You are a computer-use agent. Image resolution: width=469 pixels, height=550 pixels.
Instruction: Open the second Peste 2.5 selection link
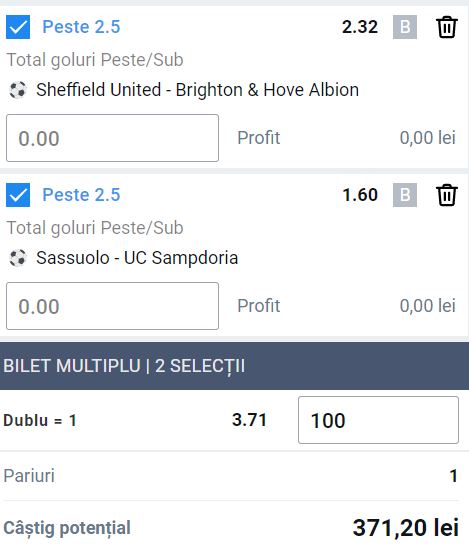click(x=81, y=195)
